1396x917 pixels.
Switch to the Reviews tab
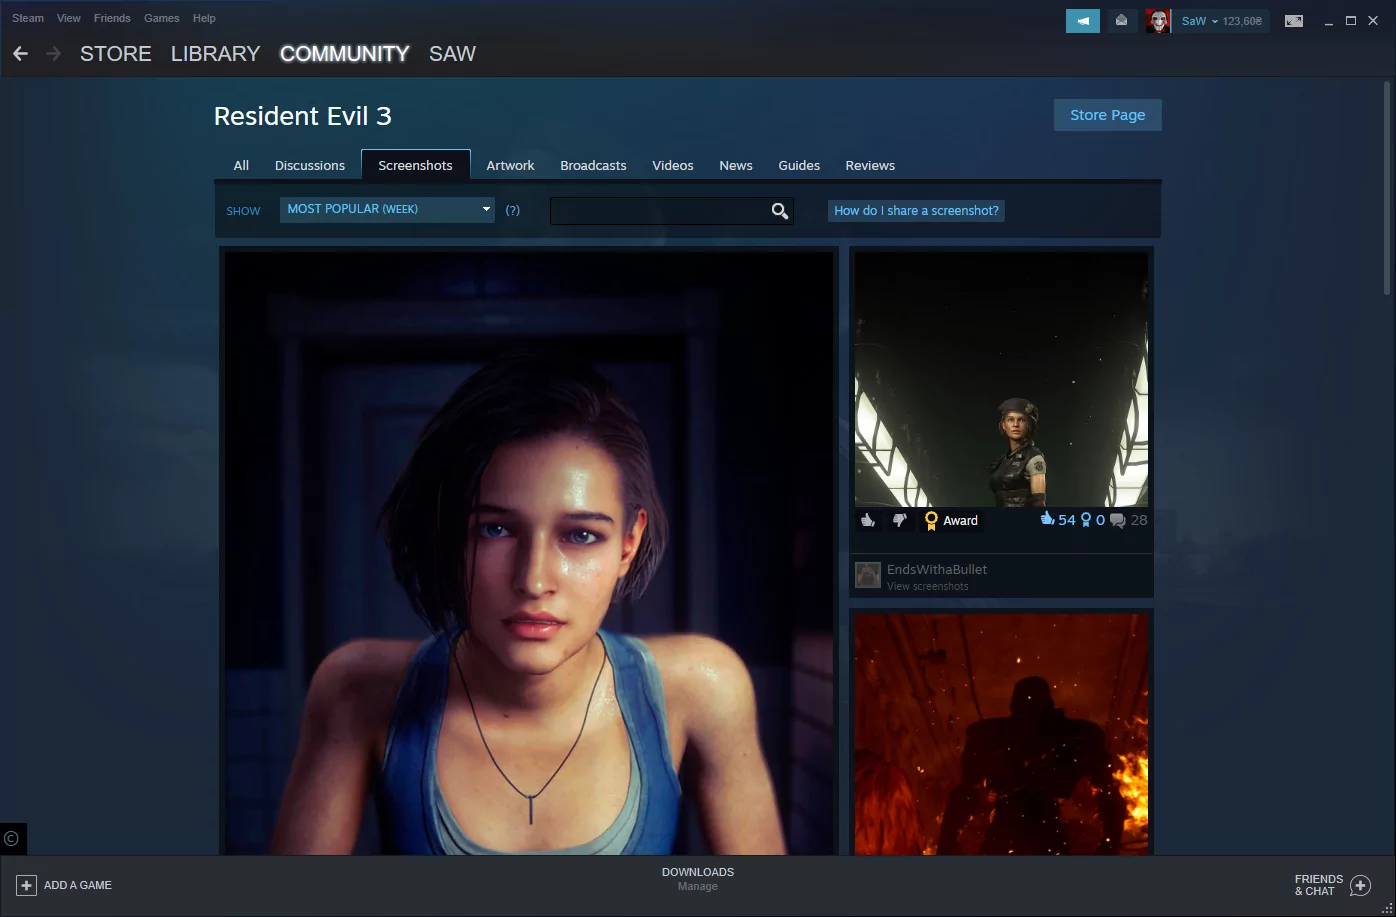point(870,165)
